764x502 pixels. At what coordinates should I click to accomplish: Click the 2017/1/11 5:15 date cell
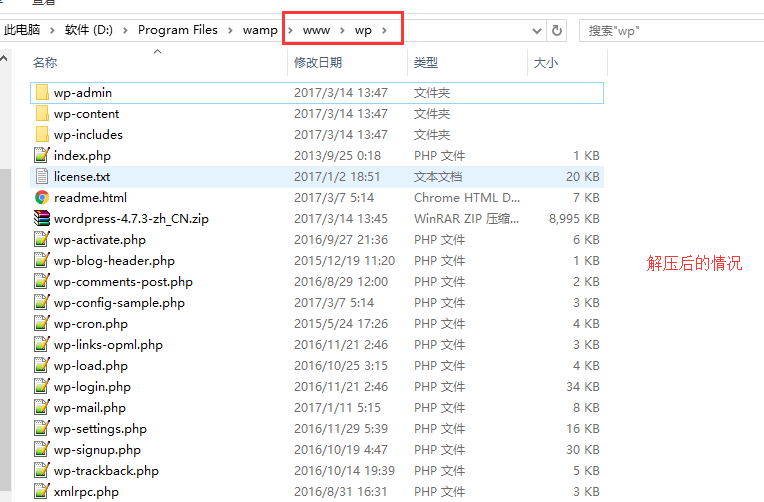click(337, 407)
